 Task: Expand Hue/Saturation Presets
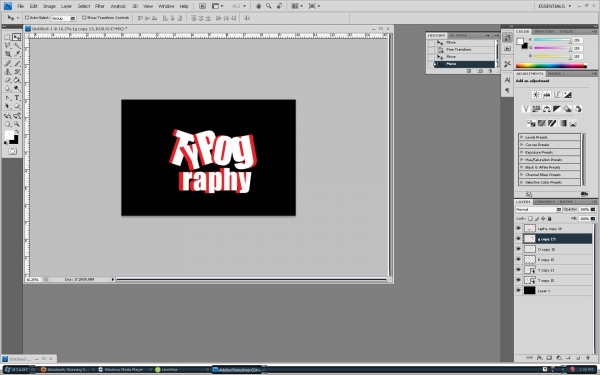pyautogui.click(x=522, y=160)
